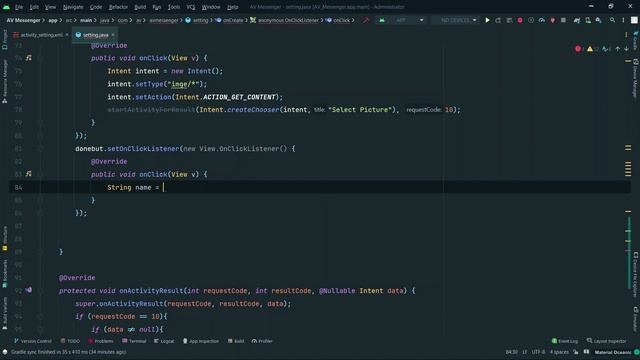Open the Refactor menu
The height and width of the screenshot is (360, 640).
[x=118, y=7]
